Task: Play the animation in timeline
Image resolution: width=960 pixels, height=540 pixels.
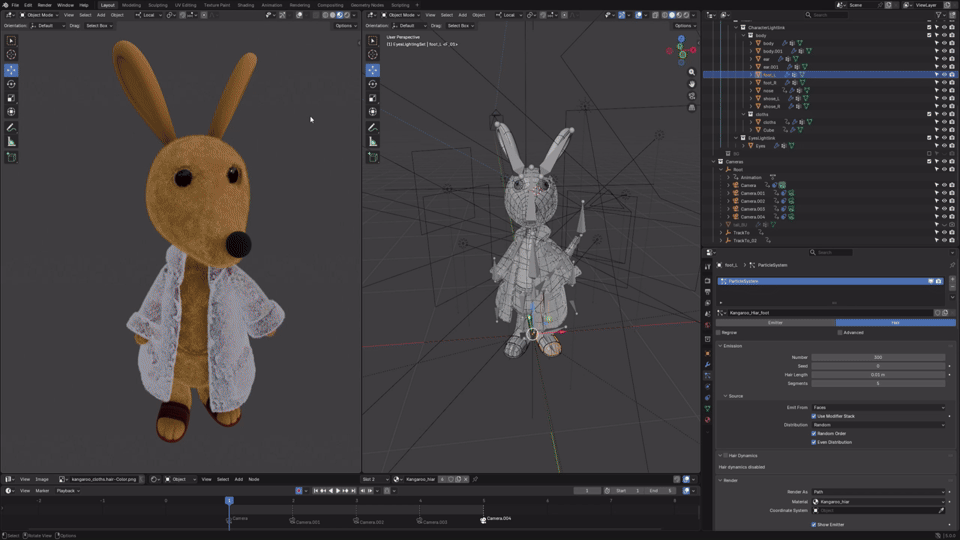Action: 337,491
